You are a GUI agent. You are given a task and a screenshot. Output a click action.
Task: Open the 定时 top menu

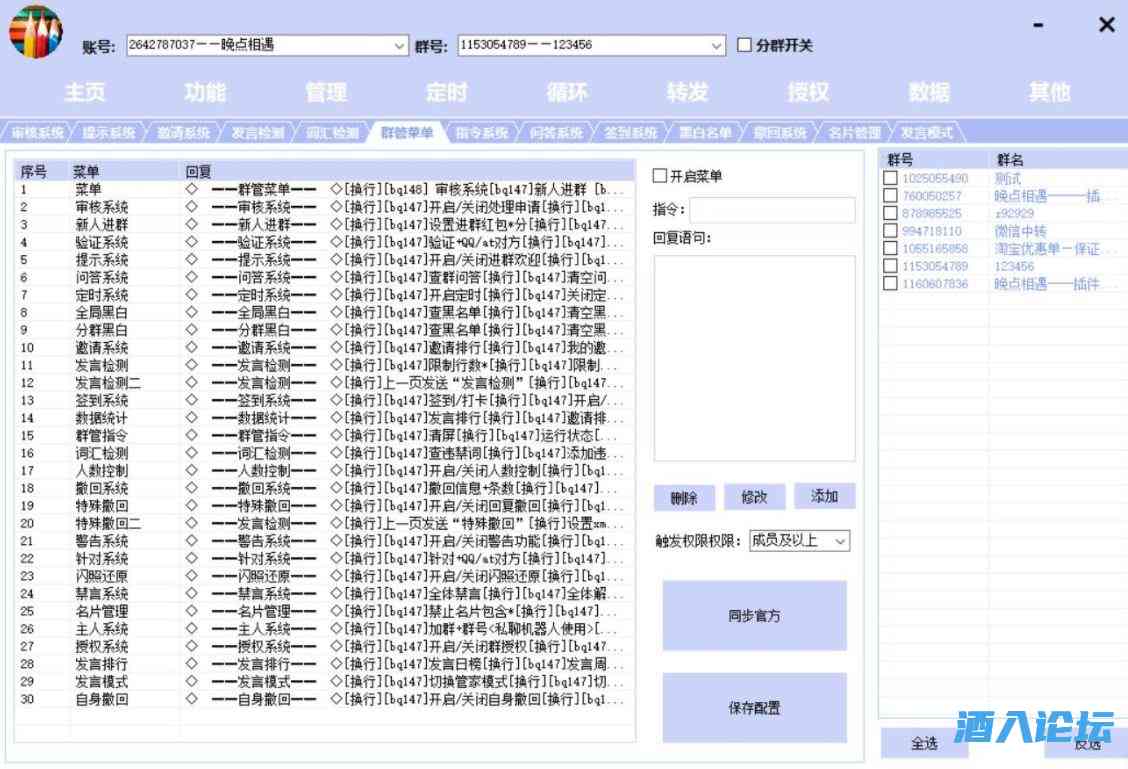(446, 92)
